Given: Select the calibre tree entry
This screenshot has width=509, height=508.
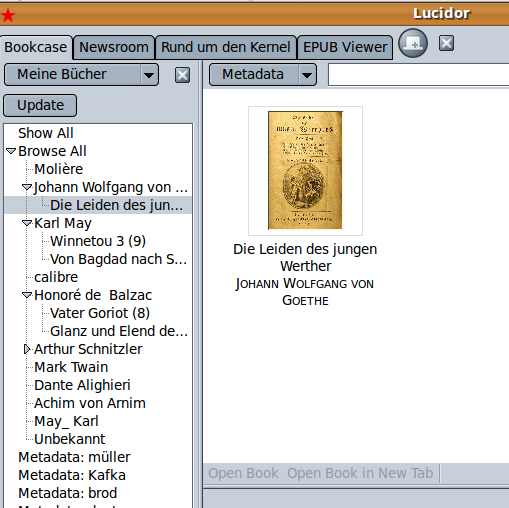Looking at the screenshot, I should click(x=56, y=277).
